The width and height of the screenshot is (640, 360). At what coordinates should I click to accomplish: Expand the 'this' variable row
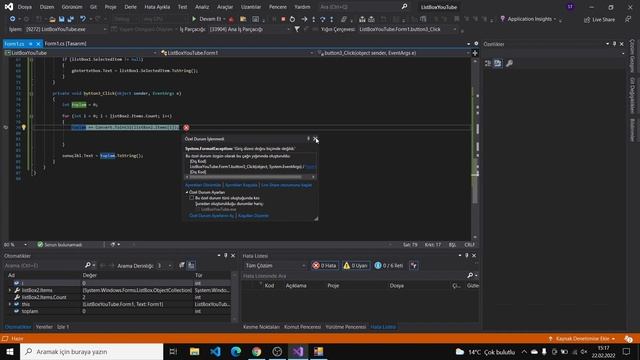click(x=10, y=304)
